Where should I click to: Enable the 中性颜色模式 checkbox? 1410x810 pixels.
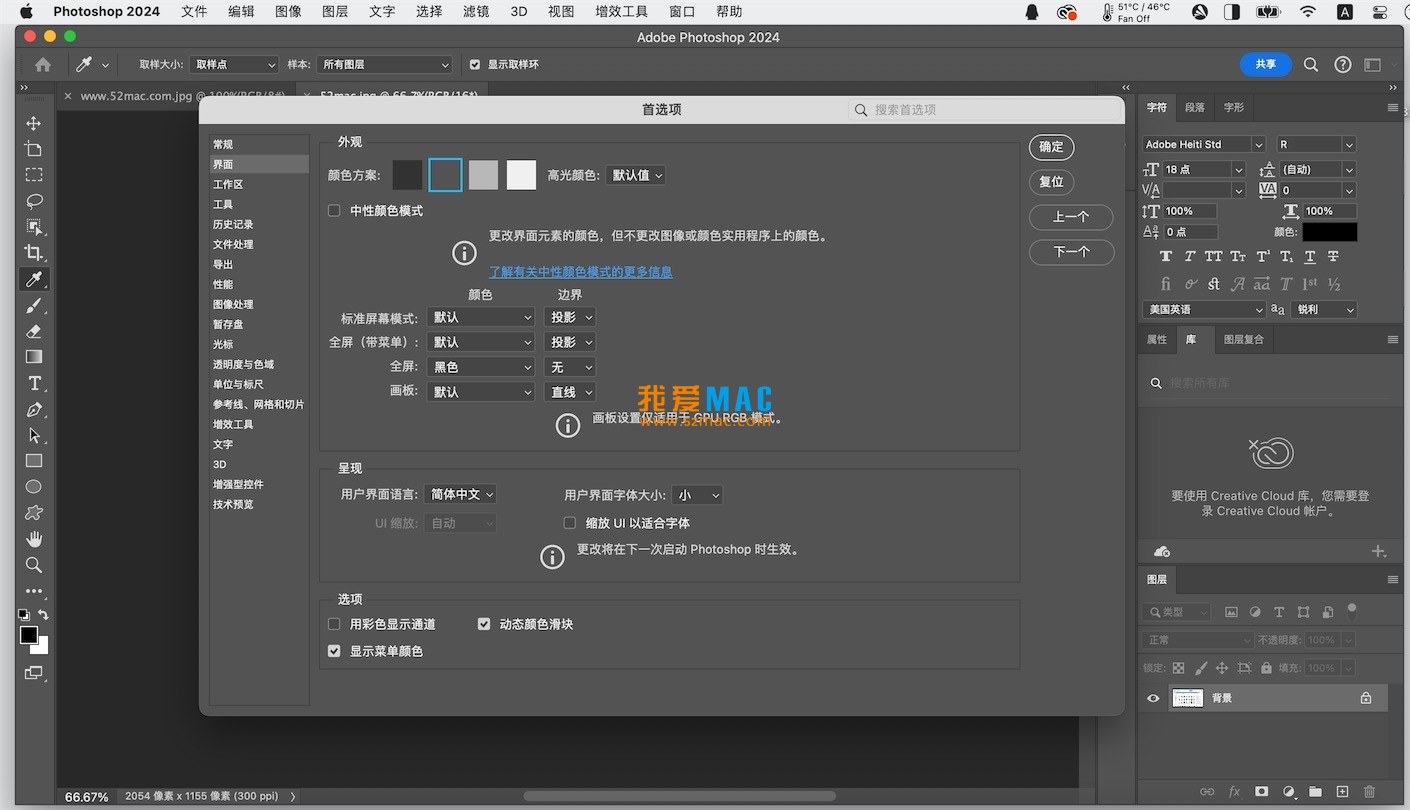pos(334,210)
